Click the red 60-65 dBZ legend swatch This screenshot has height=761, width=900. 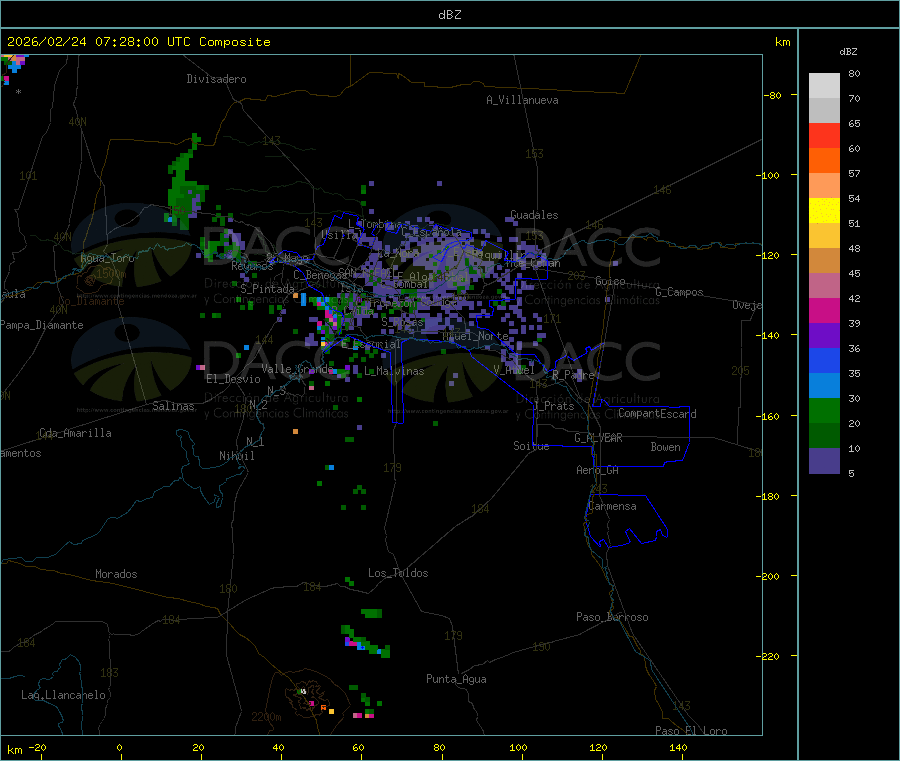coord(824,135)
